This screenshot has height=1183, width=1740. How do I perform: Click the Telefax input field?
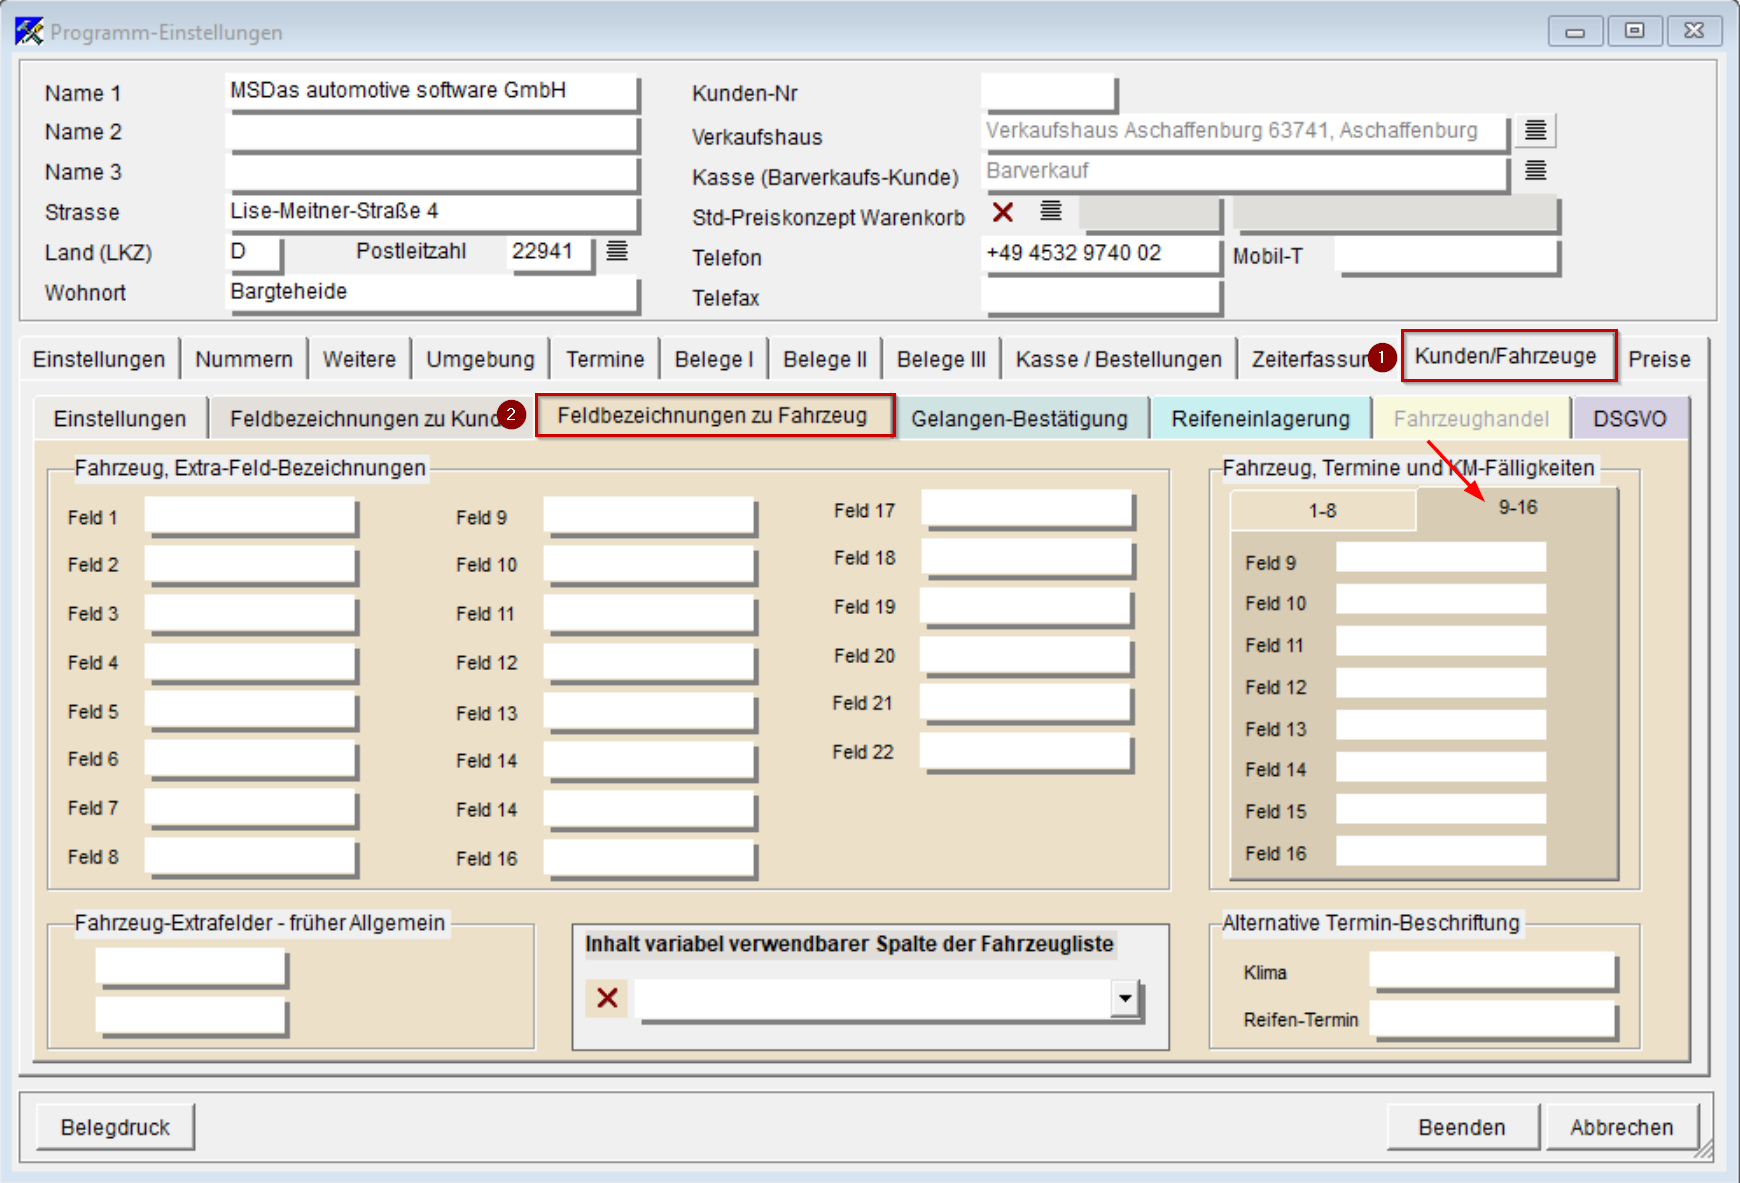(1101, 296)
